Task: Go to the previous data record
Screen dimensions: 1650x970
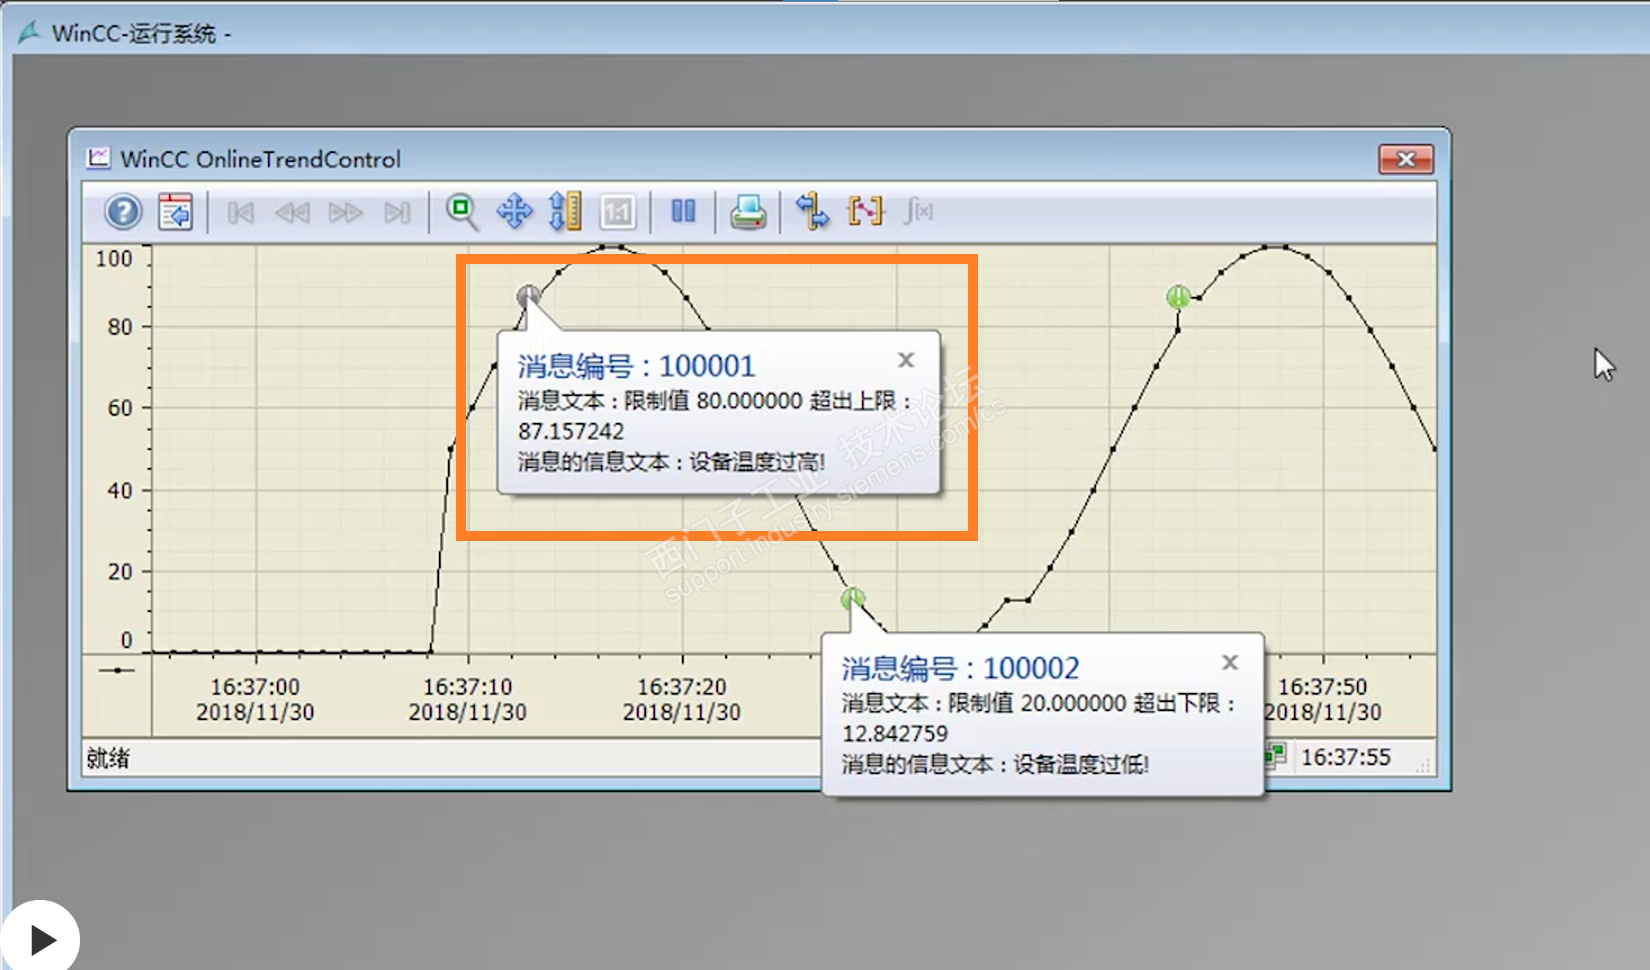Action: click(x=292, y=212)
